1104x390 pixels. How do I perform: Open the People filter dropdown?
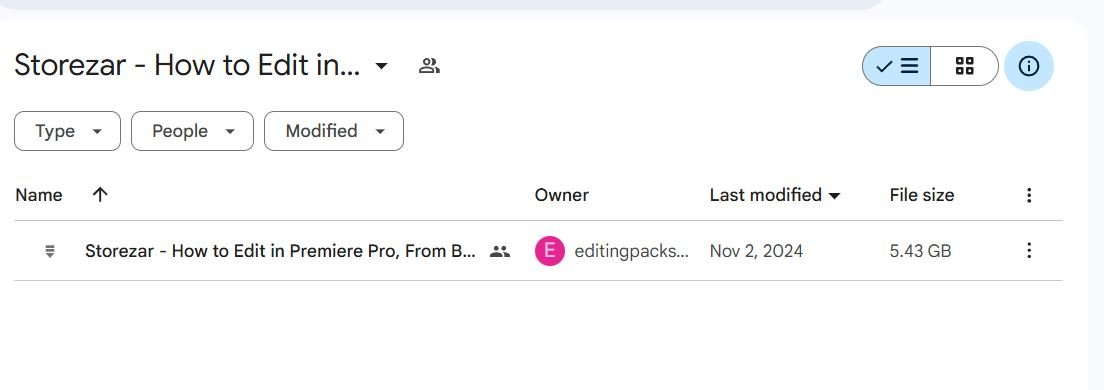pos(192,131)
